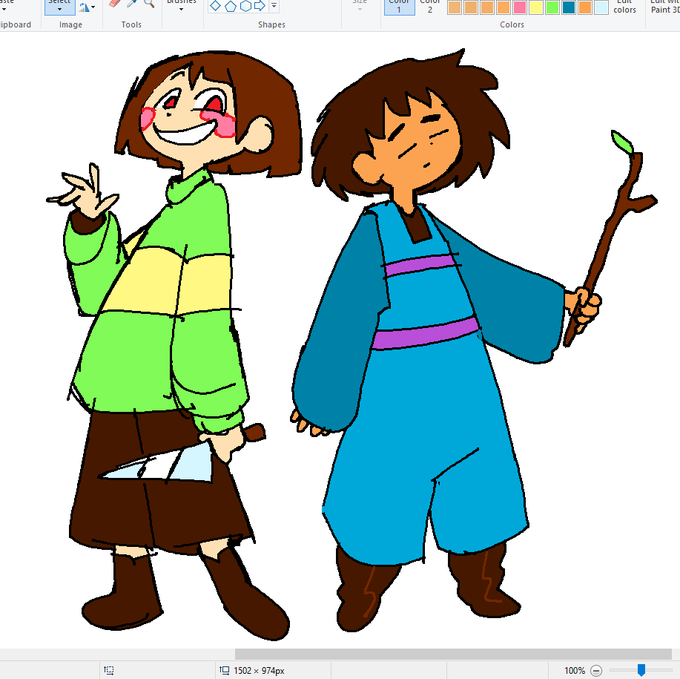Choose the hexagon shape
The image size is (680, 679).
point(245,6)
